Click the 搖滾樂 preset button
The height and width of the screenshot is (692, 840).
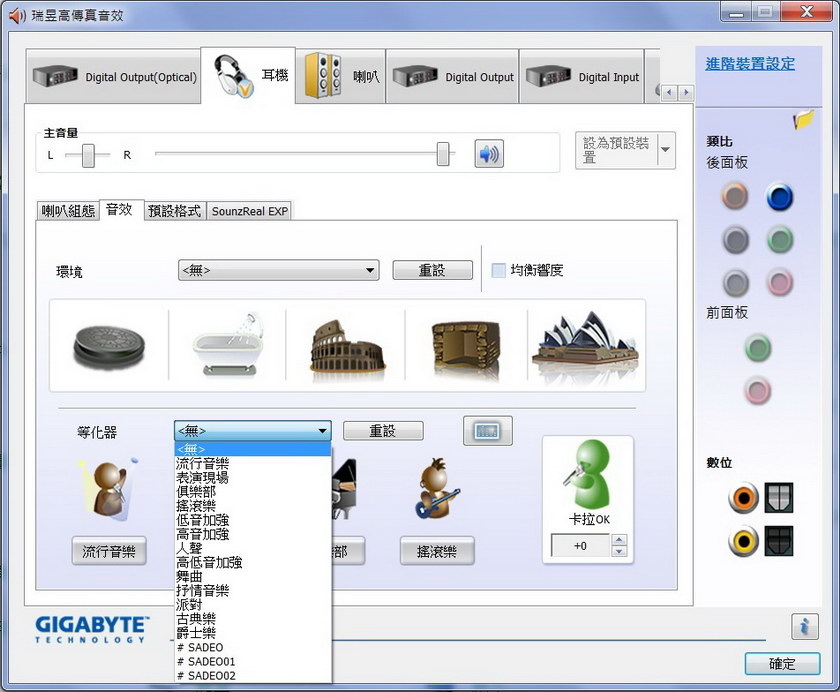[x=437, y=551]
